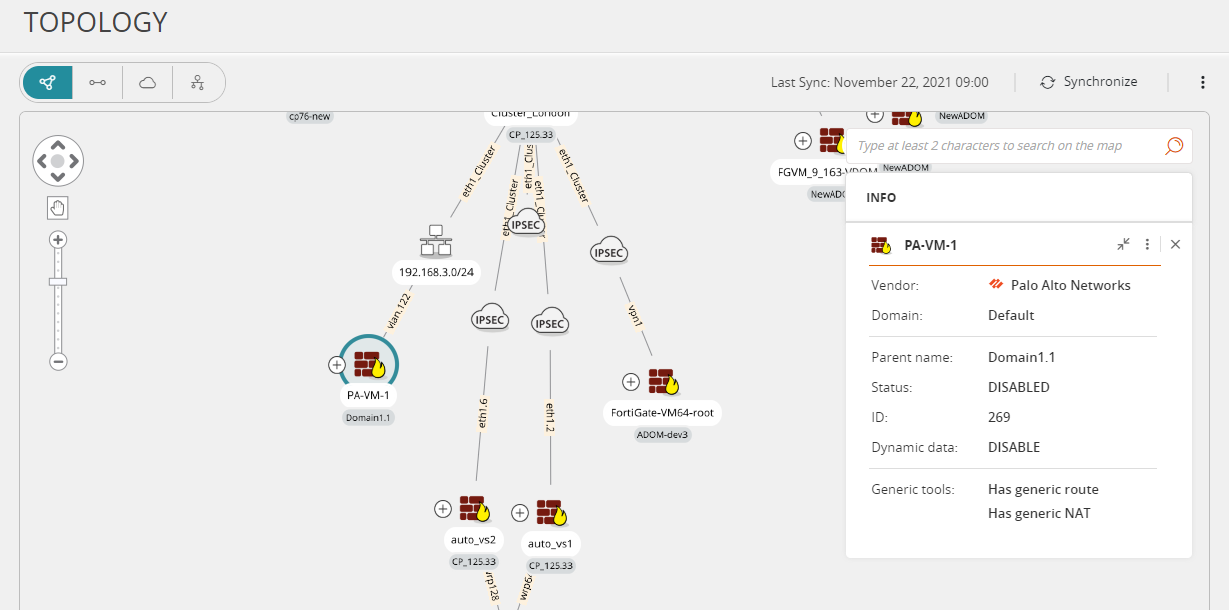This screenshot has width=1229, height=610.
Task: Open the network hierarchy view icon
Action: tap(197, 82)
